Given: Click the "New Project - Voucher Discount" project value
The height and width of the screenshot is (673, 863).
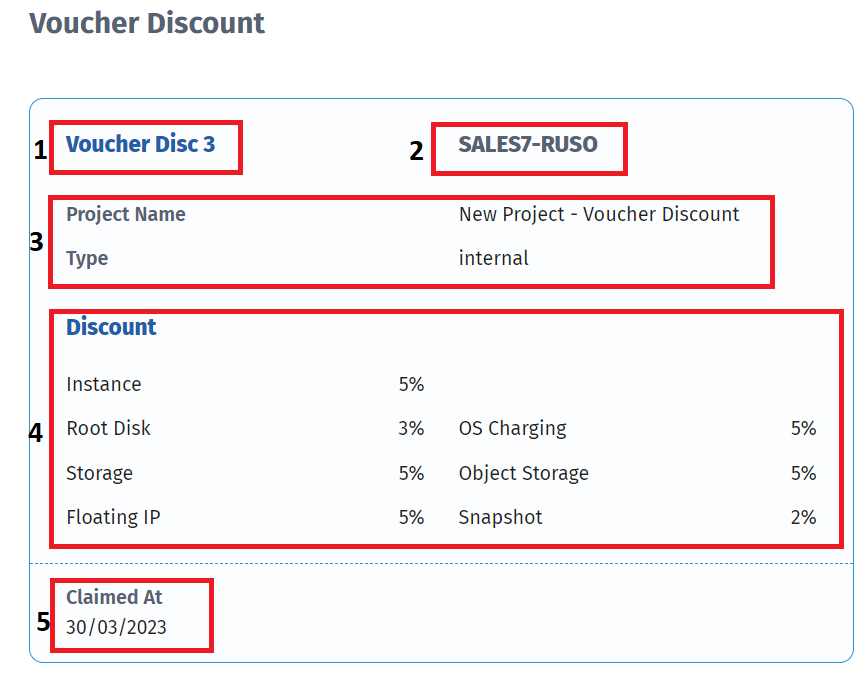Looking at the screenshot, I should coord(599,214).
